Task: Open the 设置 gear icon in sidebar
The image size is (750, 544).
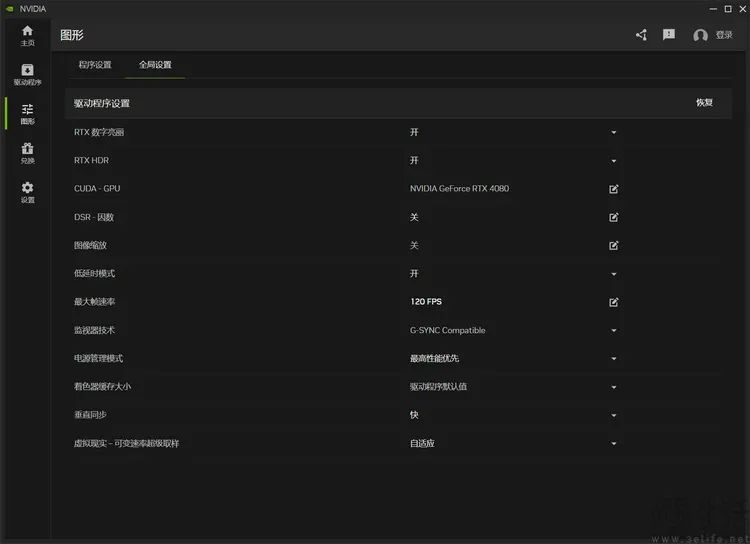Action: click(x=27, y=189)
